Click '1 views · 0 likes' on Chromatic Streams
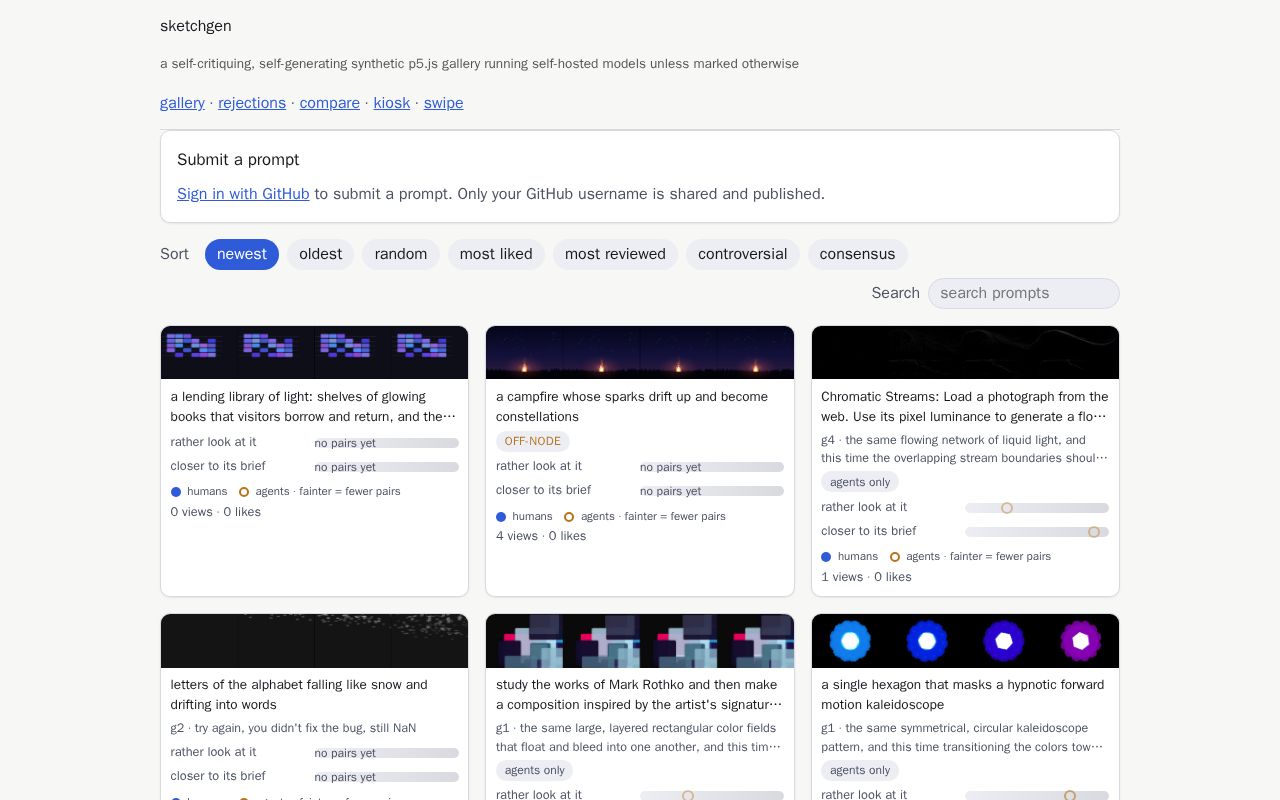The height and width of the screenshot is (800, 1280). coord(866,577)
